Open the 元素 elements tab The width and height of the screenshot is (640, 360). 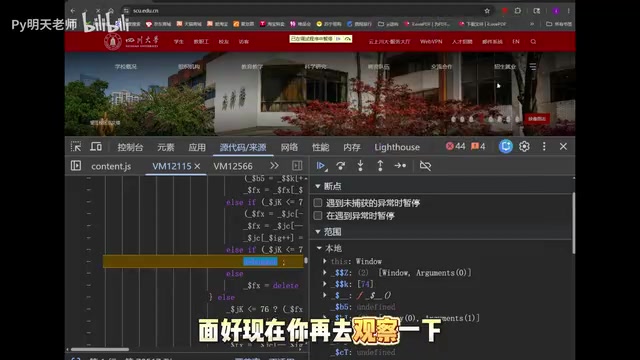(x=166, y=147)
